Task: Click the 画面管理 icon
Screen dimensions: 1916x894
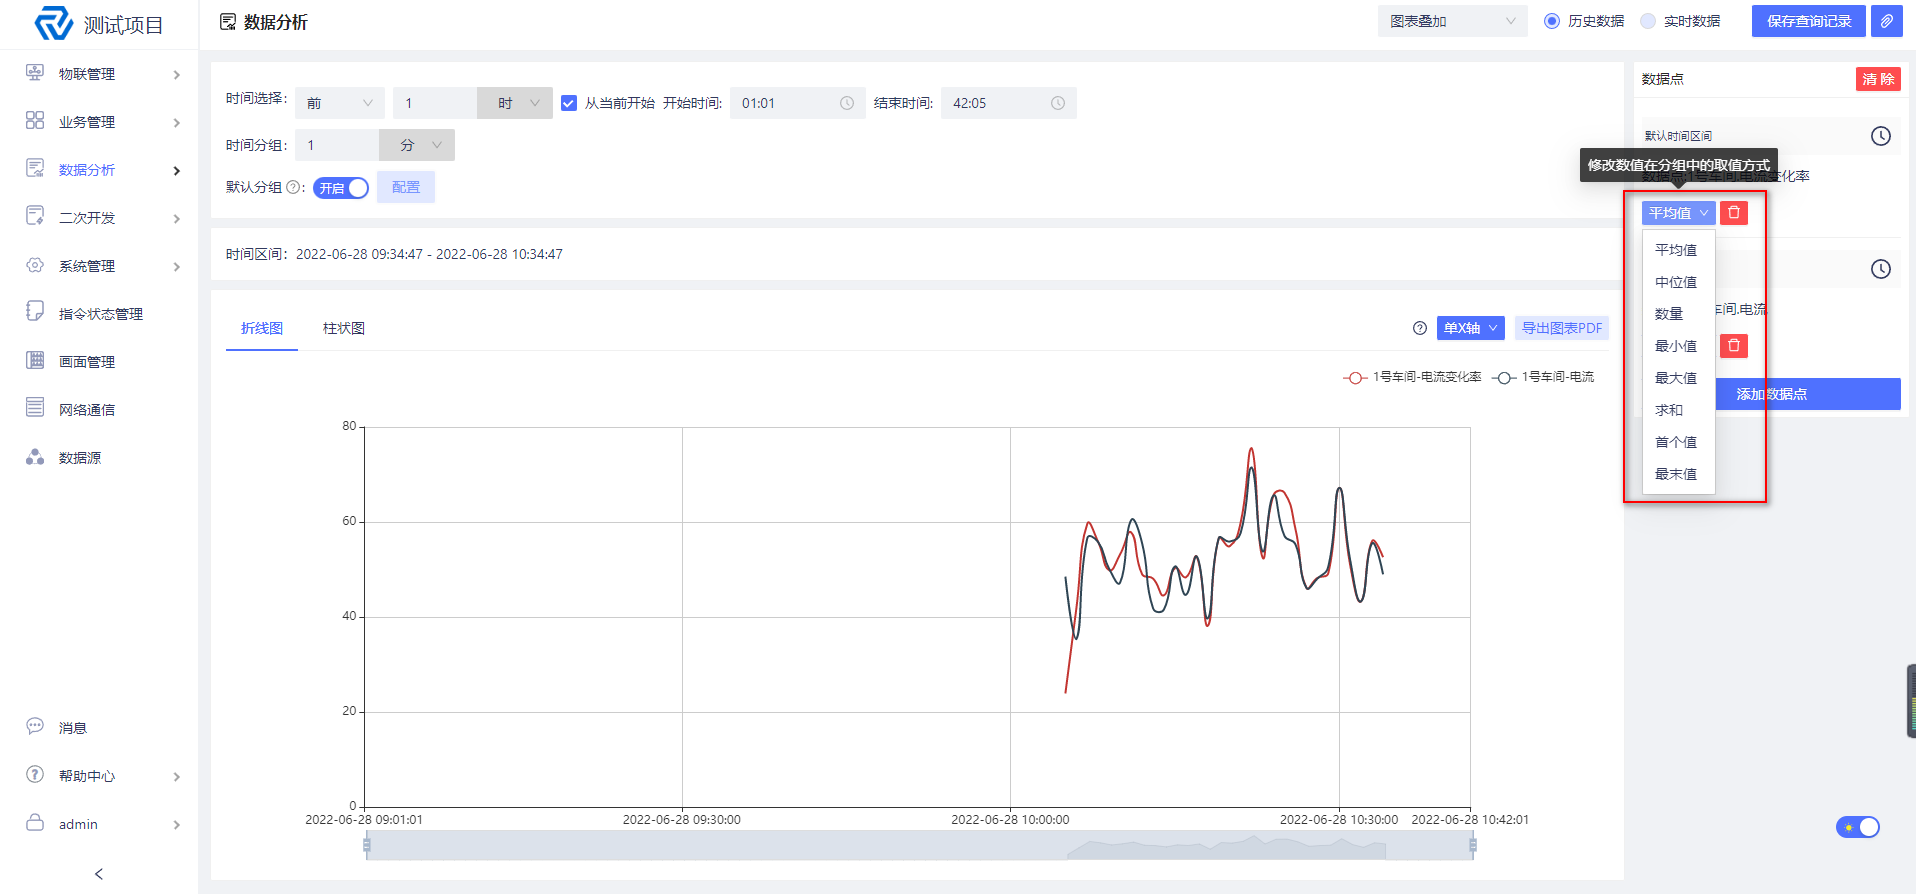Action: tap(35, 360)
